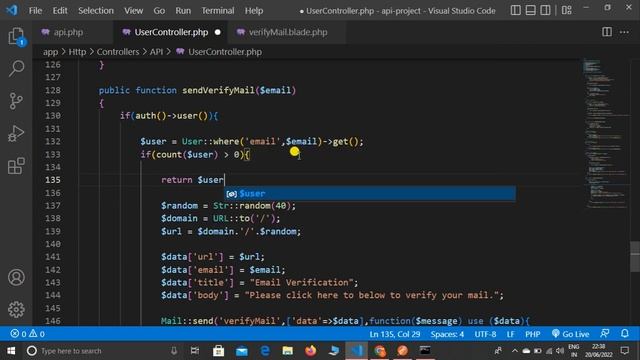Open errors and warnings in status bar
640x360 pixels.
[27, 334]
